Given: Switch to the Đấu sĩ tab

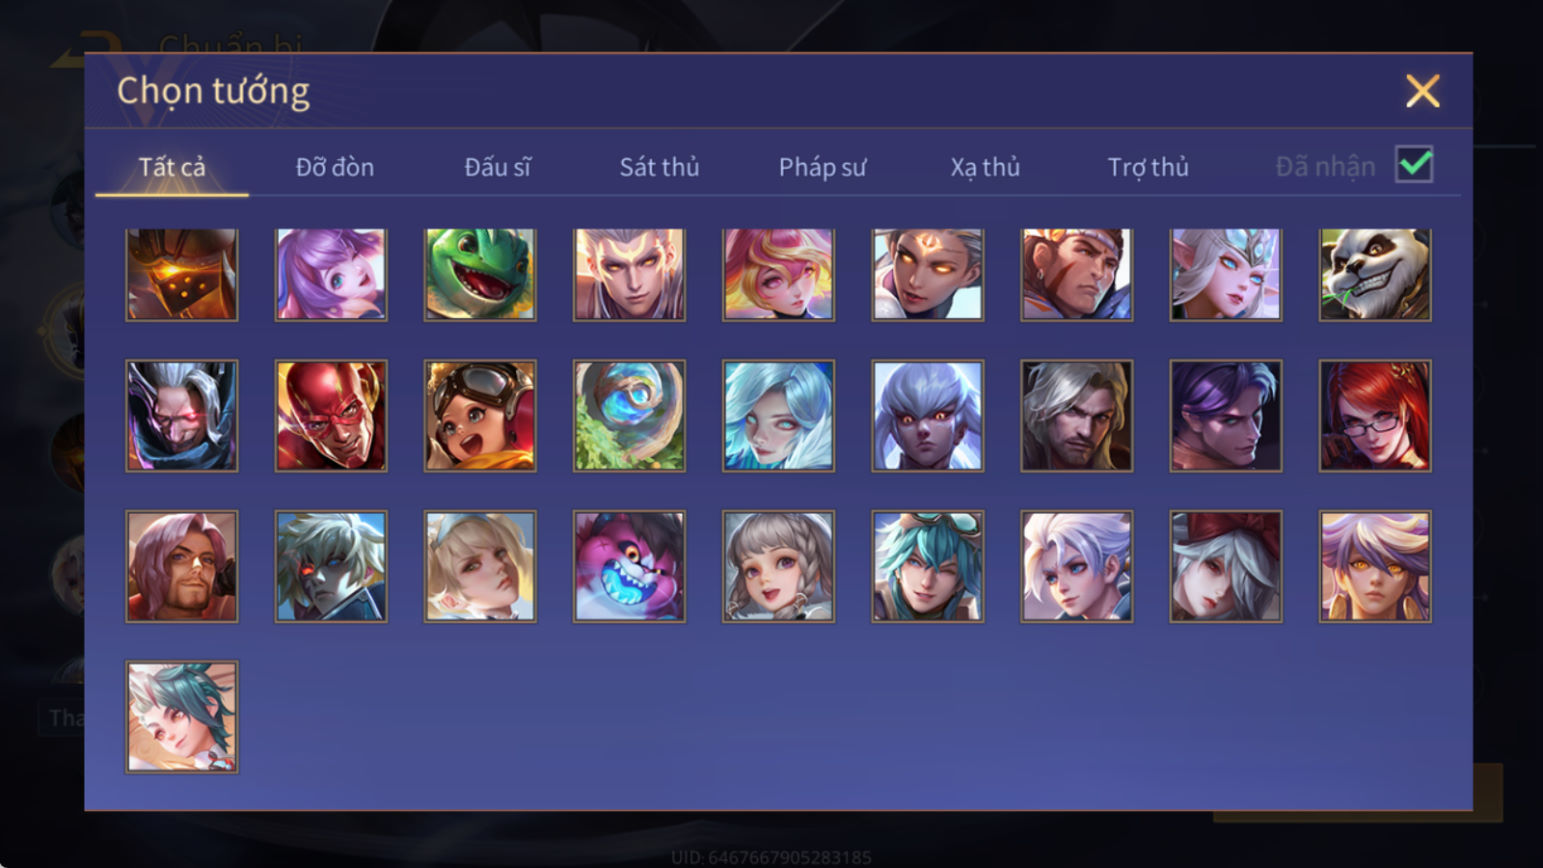Looking at the screenshot, I should pyautogui.click(x=497, y=167).
